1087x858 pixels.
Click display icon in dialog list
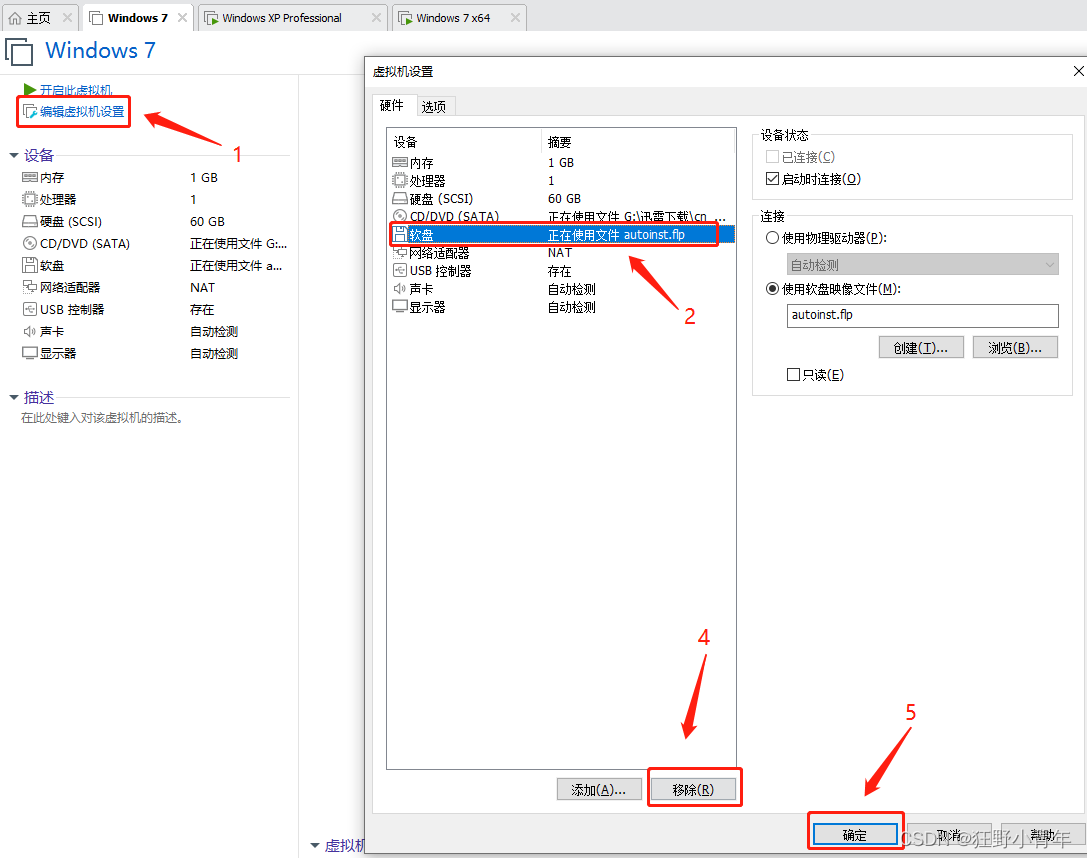click(400, 306)
